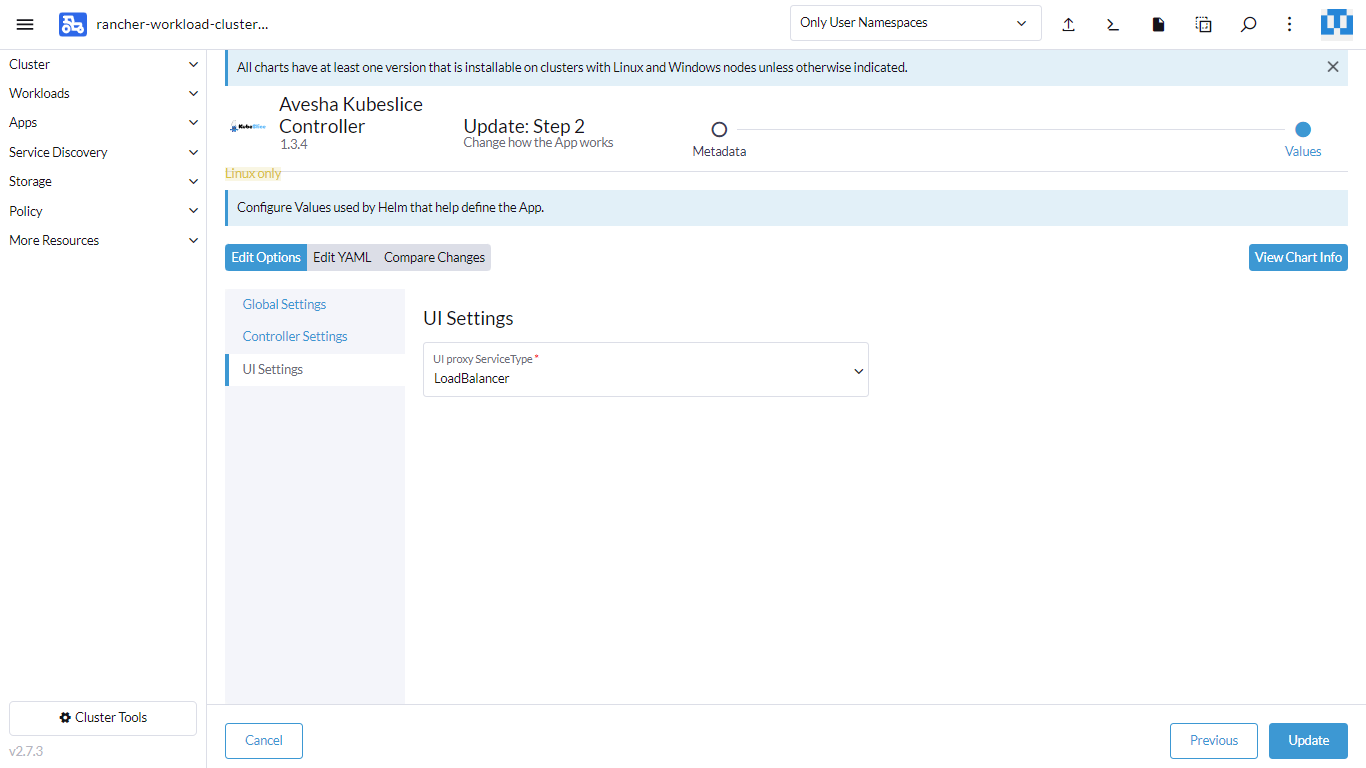Open the hamburger navigation menu

(x=25, y=24)
